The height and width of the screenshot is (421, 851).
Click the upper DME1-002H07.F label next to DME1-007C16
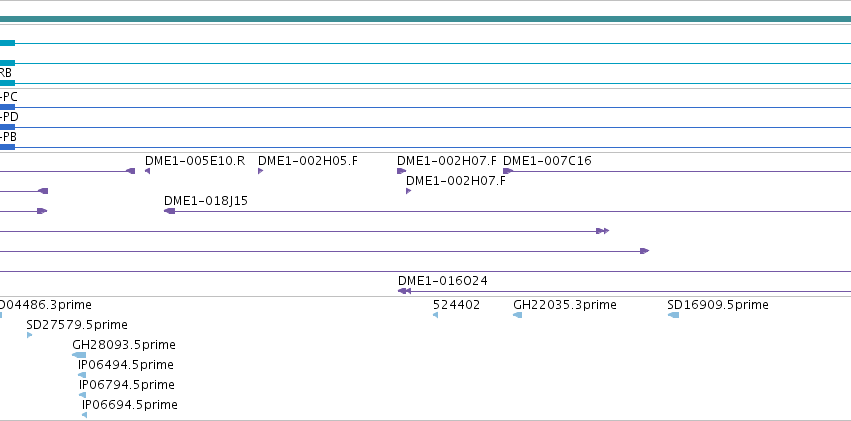click(x=447, y=161)
